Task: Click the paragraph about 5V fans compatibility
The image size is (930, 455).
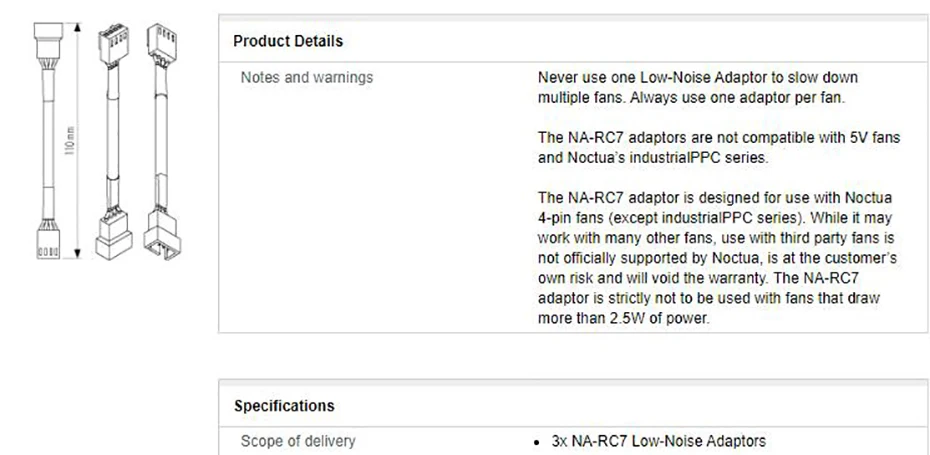Action: click(x=718, y=147)
